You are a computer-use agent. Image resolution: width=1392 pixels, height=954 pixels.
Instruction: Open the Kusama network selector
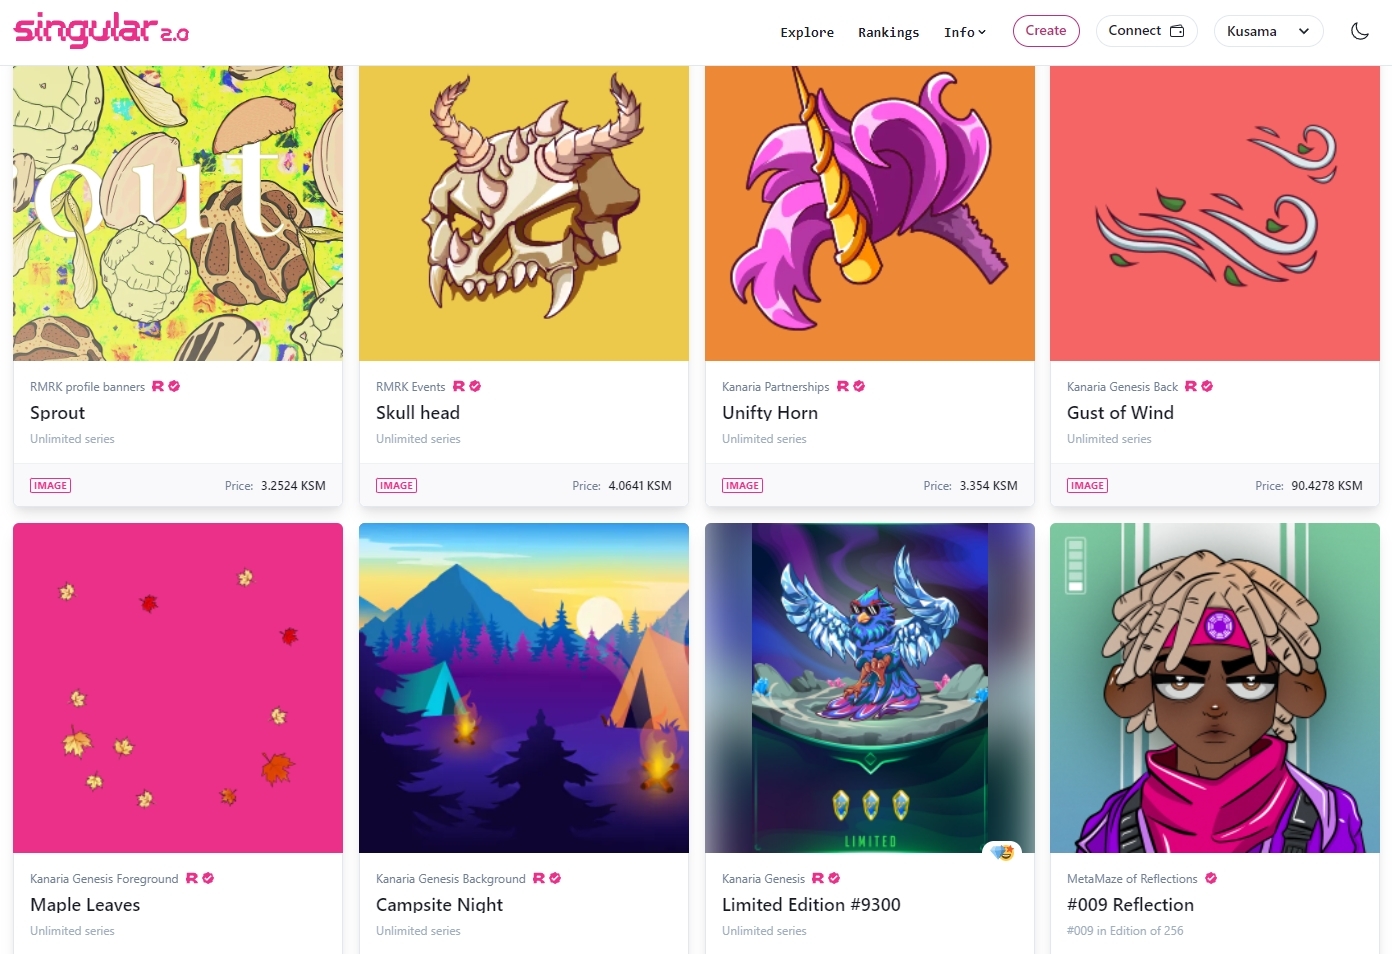pos(1268,31)
